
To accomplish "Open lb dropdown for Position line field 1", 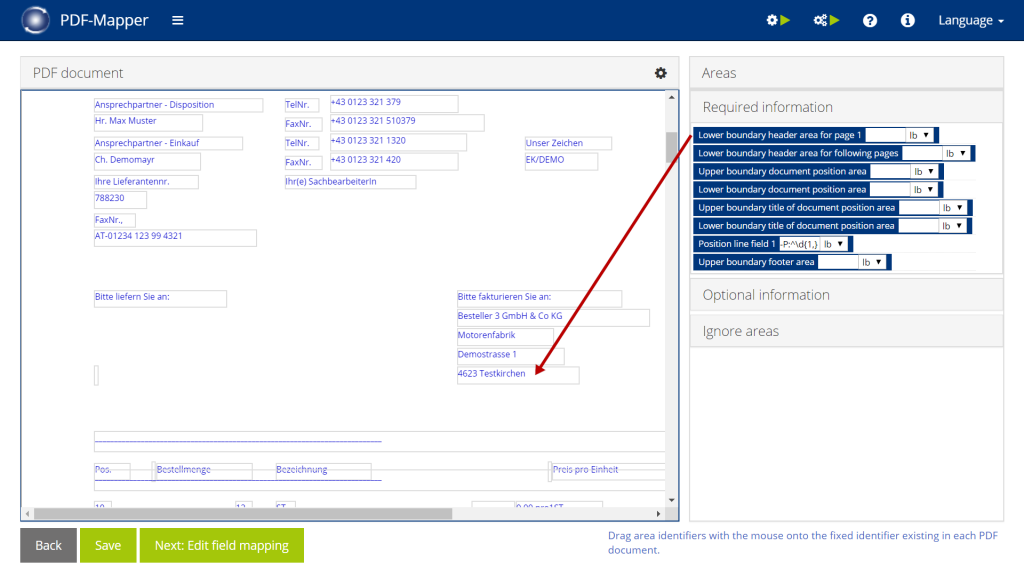I will (x=834, y=244).
